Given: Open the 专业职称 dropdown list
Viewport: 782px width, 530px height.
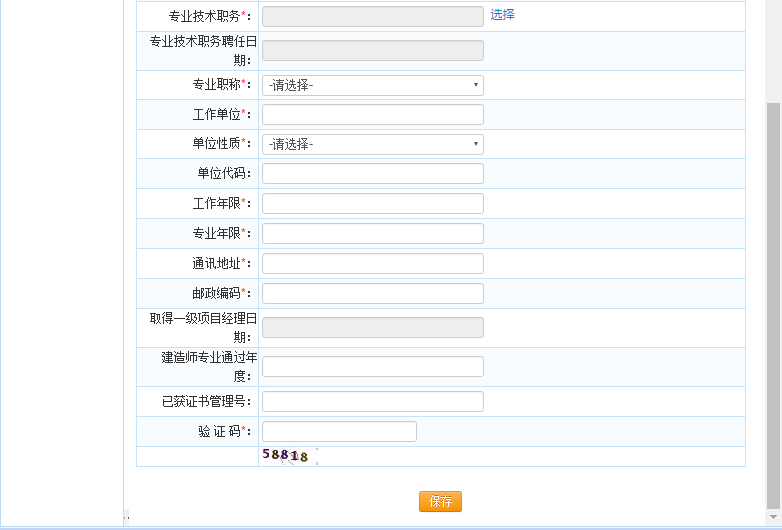Looking at the screenshot, I should 372,85.
